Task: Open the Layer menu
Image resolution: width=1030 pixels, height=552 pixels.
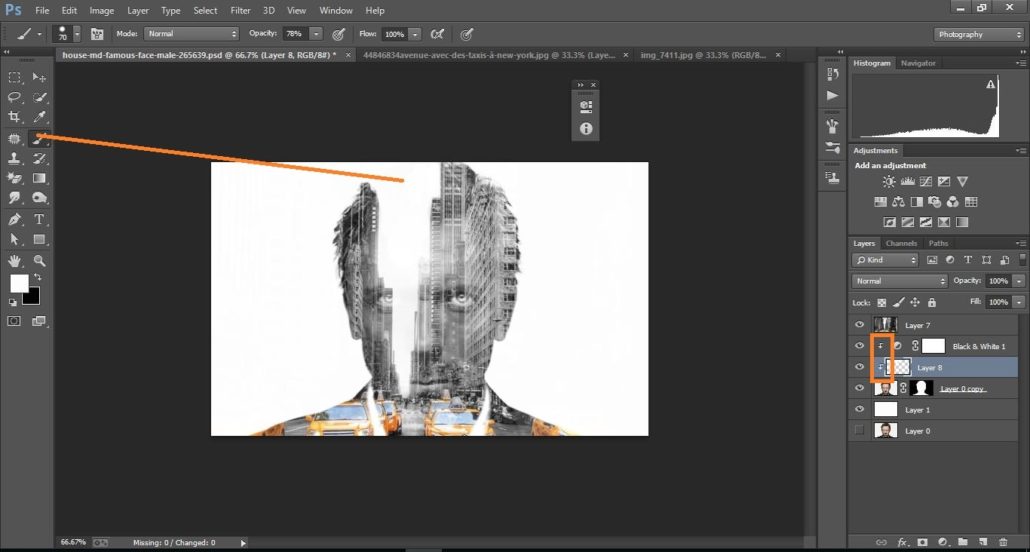Action: click(138, 11)
